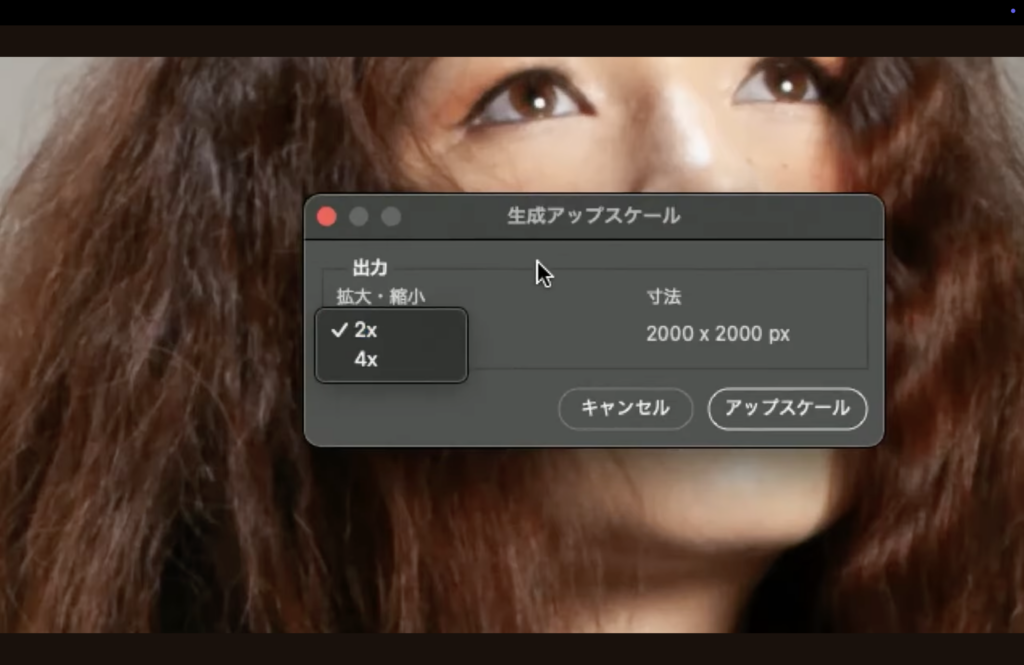Click the 生成アップスケール dialog title text
The image size is (1024, 665).
[x=593, y=216]
